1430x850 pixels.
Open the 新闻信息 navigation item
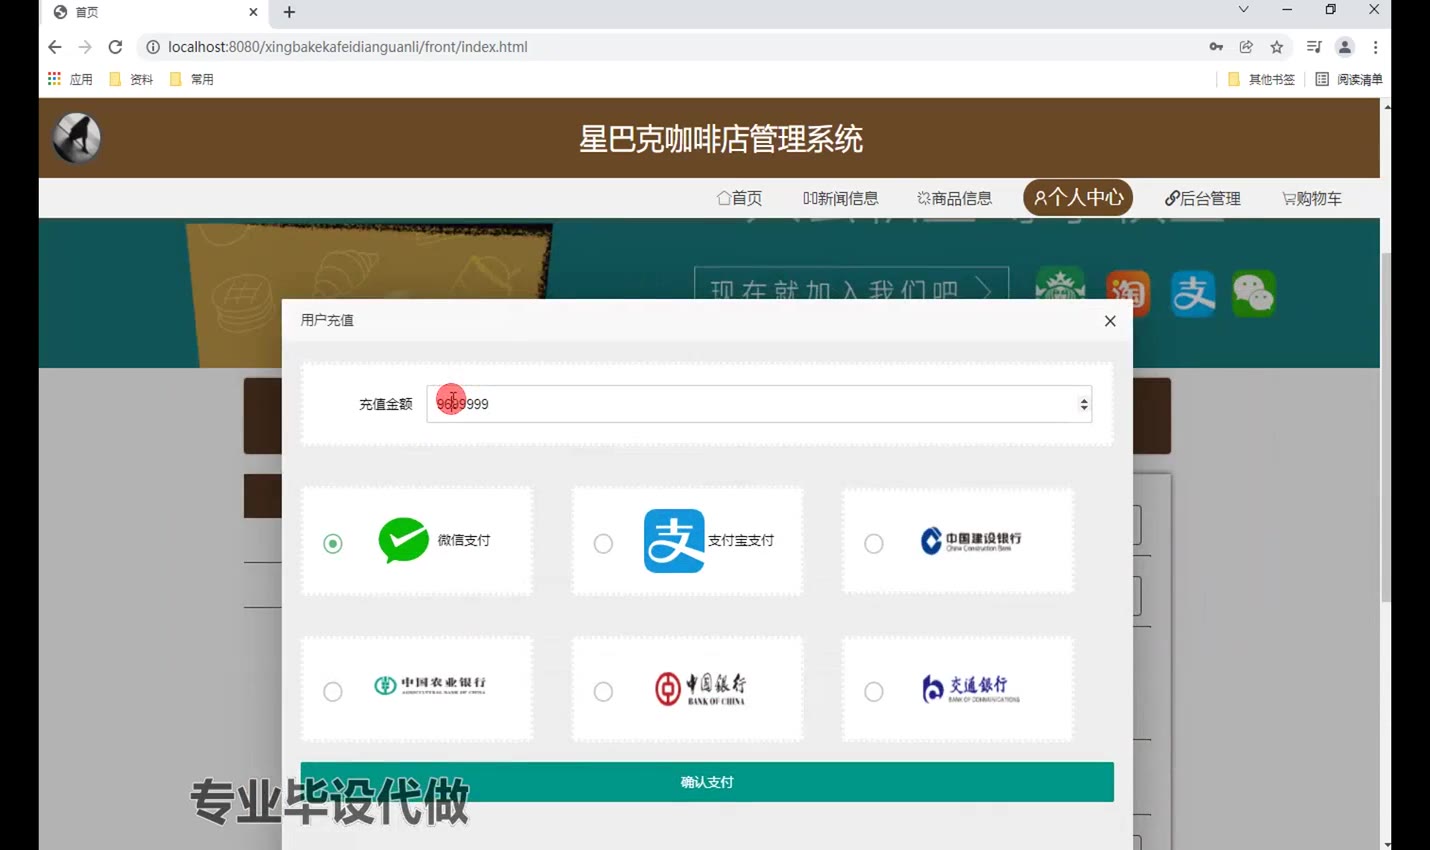[840, 198]
